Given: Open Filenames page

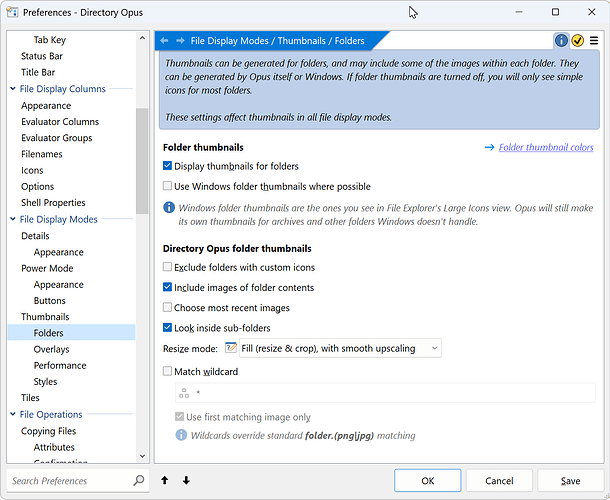Looking at the screenshot, I should coord(42,154).
